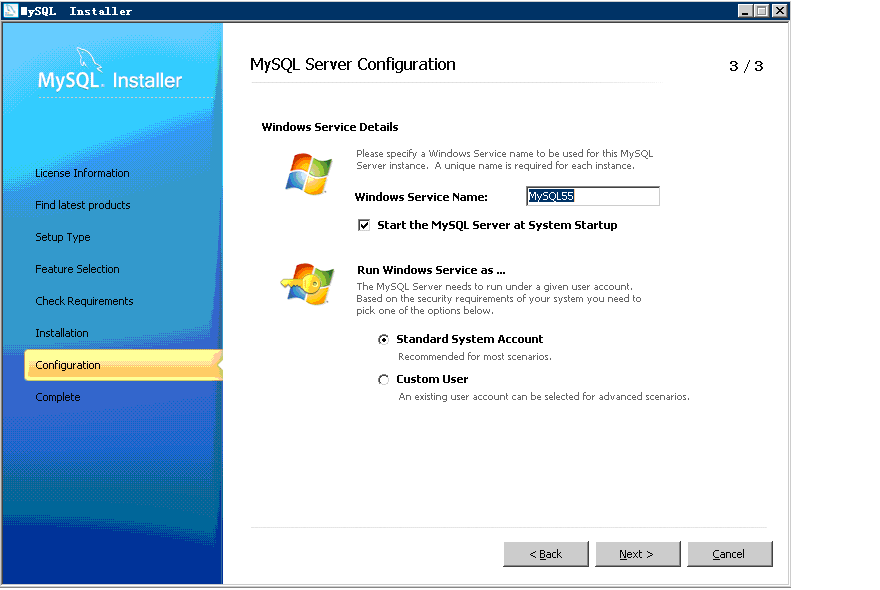Click the Windows Service Name label
Image resolution: width=880 pixels, height=590 pixels.
(x=421, y=197)
